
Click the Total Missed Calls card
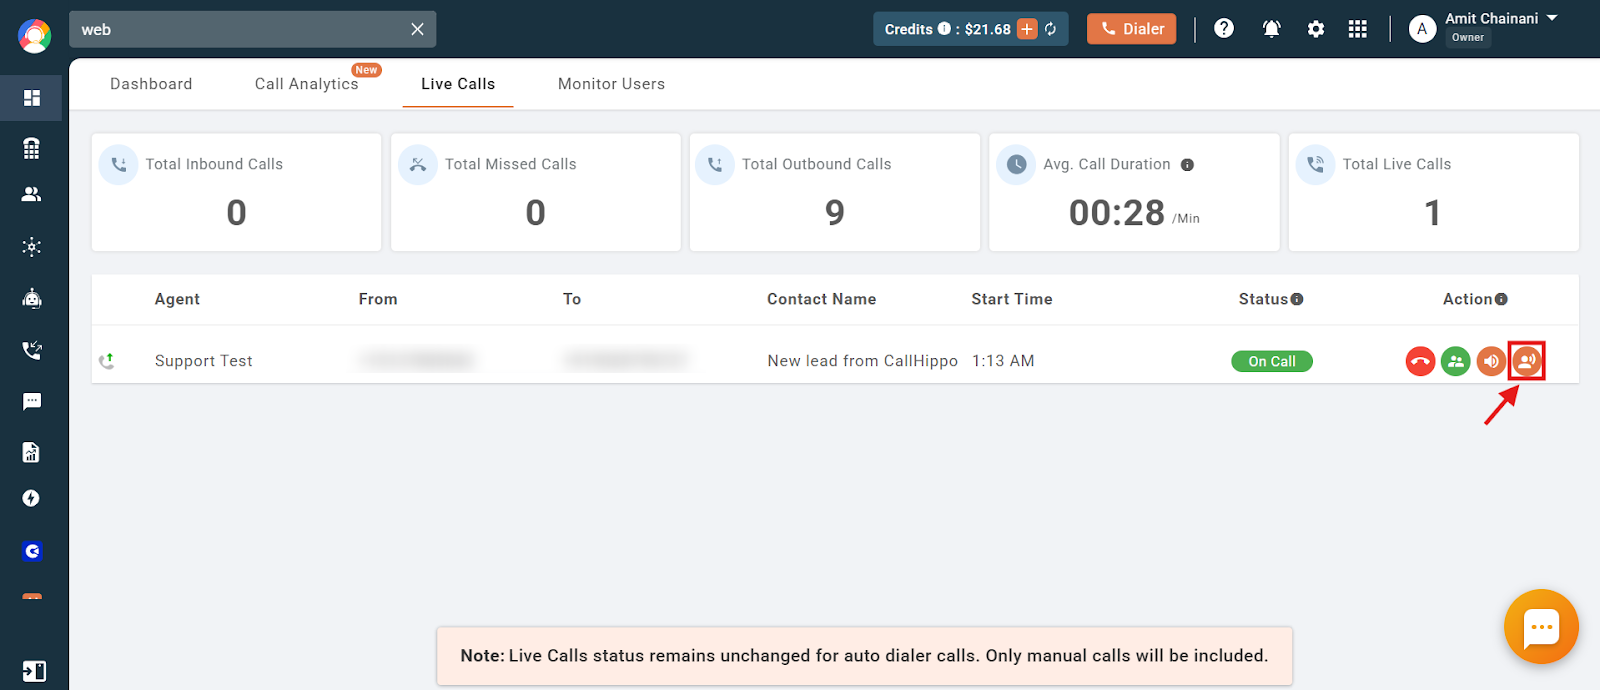[x=535, y=192]
